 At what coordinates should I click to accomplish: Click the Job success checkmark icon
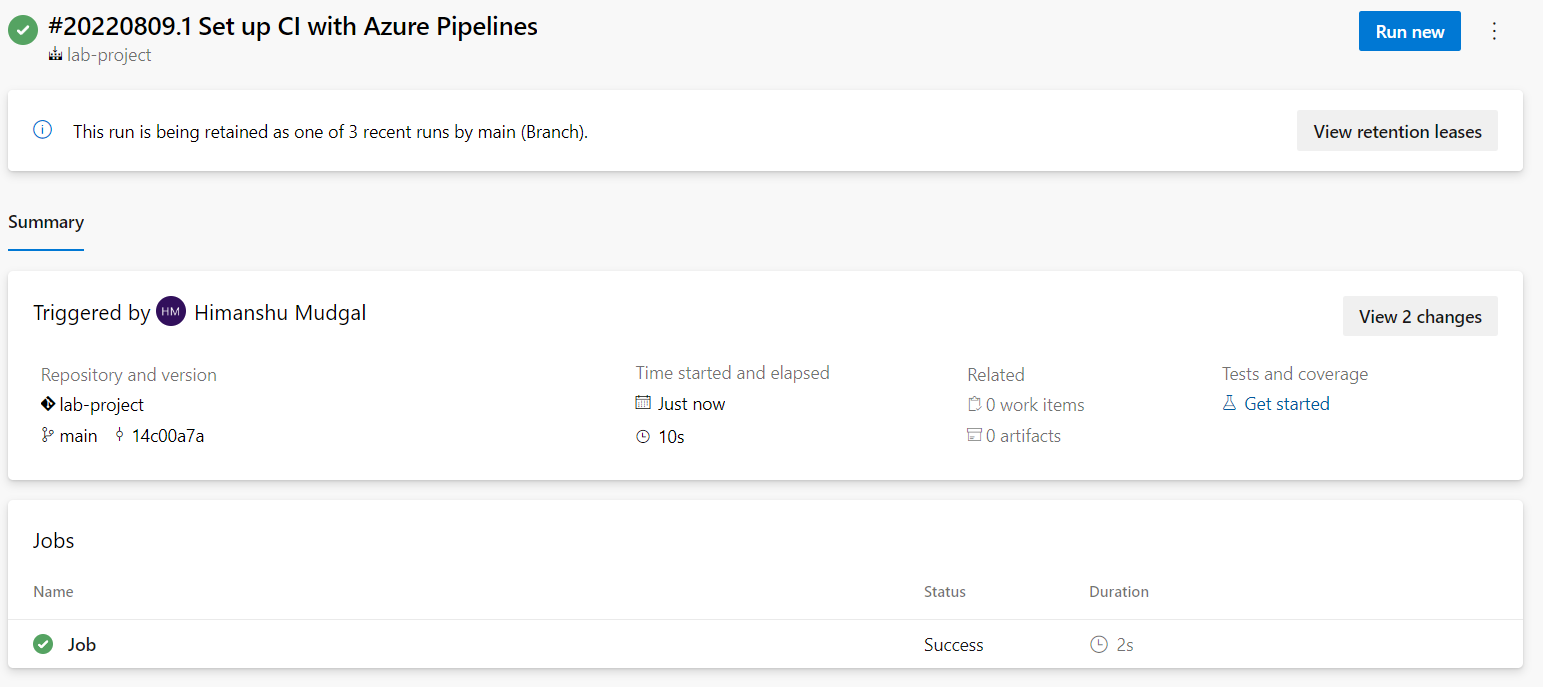[x=43, y=644]
